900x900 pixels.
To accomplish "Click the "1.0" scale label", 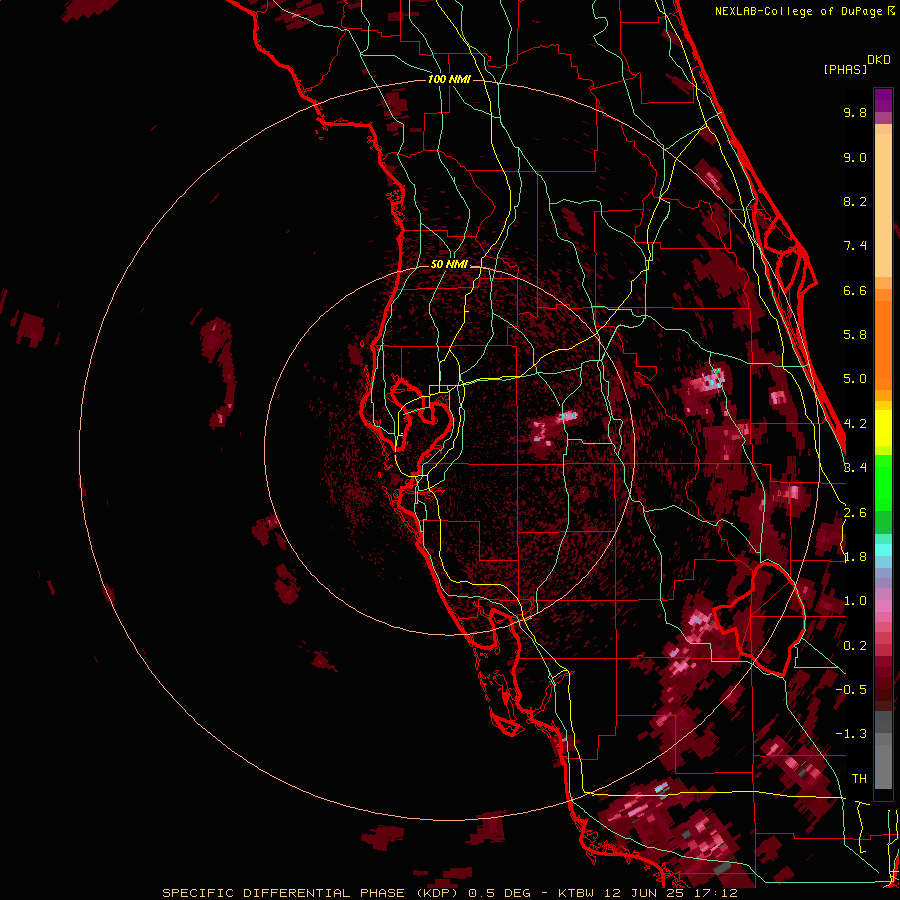I will pos(855,602).
